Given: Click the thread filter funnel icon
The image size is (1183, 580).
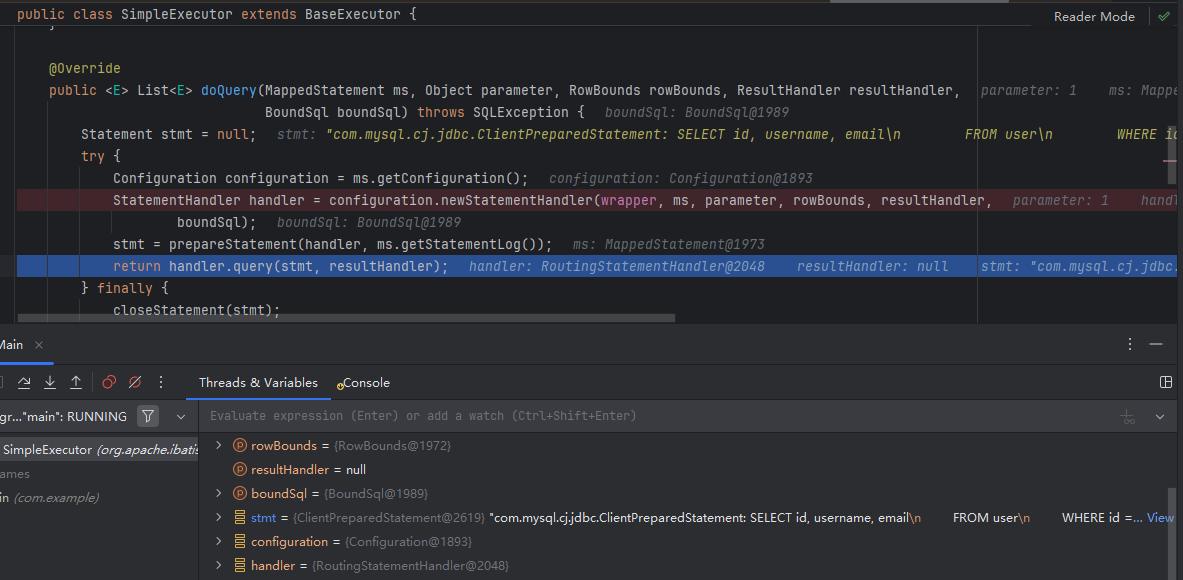Looking at the screenshot, I should click(148, 416).
